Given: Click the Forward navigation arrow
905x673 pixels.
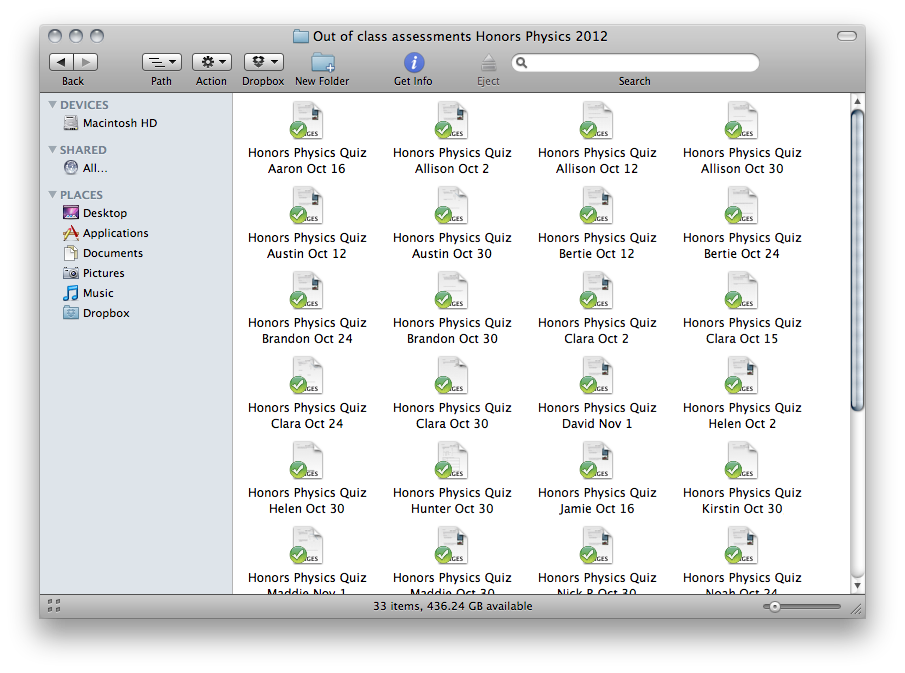Looking at the screenshot, I should [x=86, y=62].
